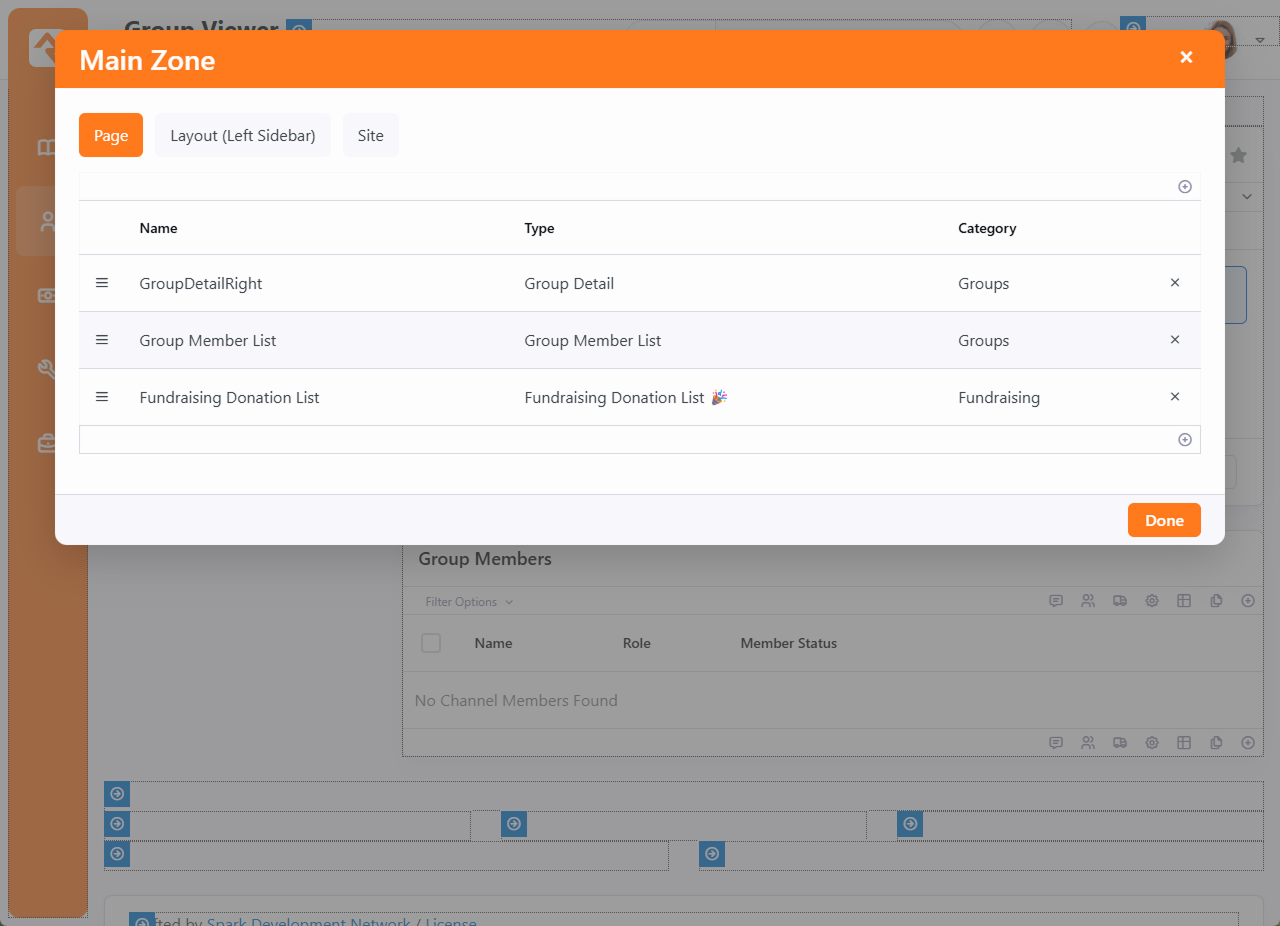Add a block using the top plus icon in the modal
Screen dimensions: 1280x926
(x=1184, y=187)
